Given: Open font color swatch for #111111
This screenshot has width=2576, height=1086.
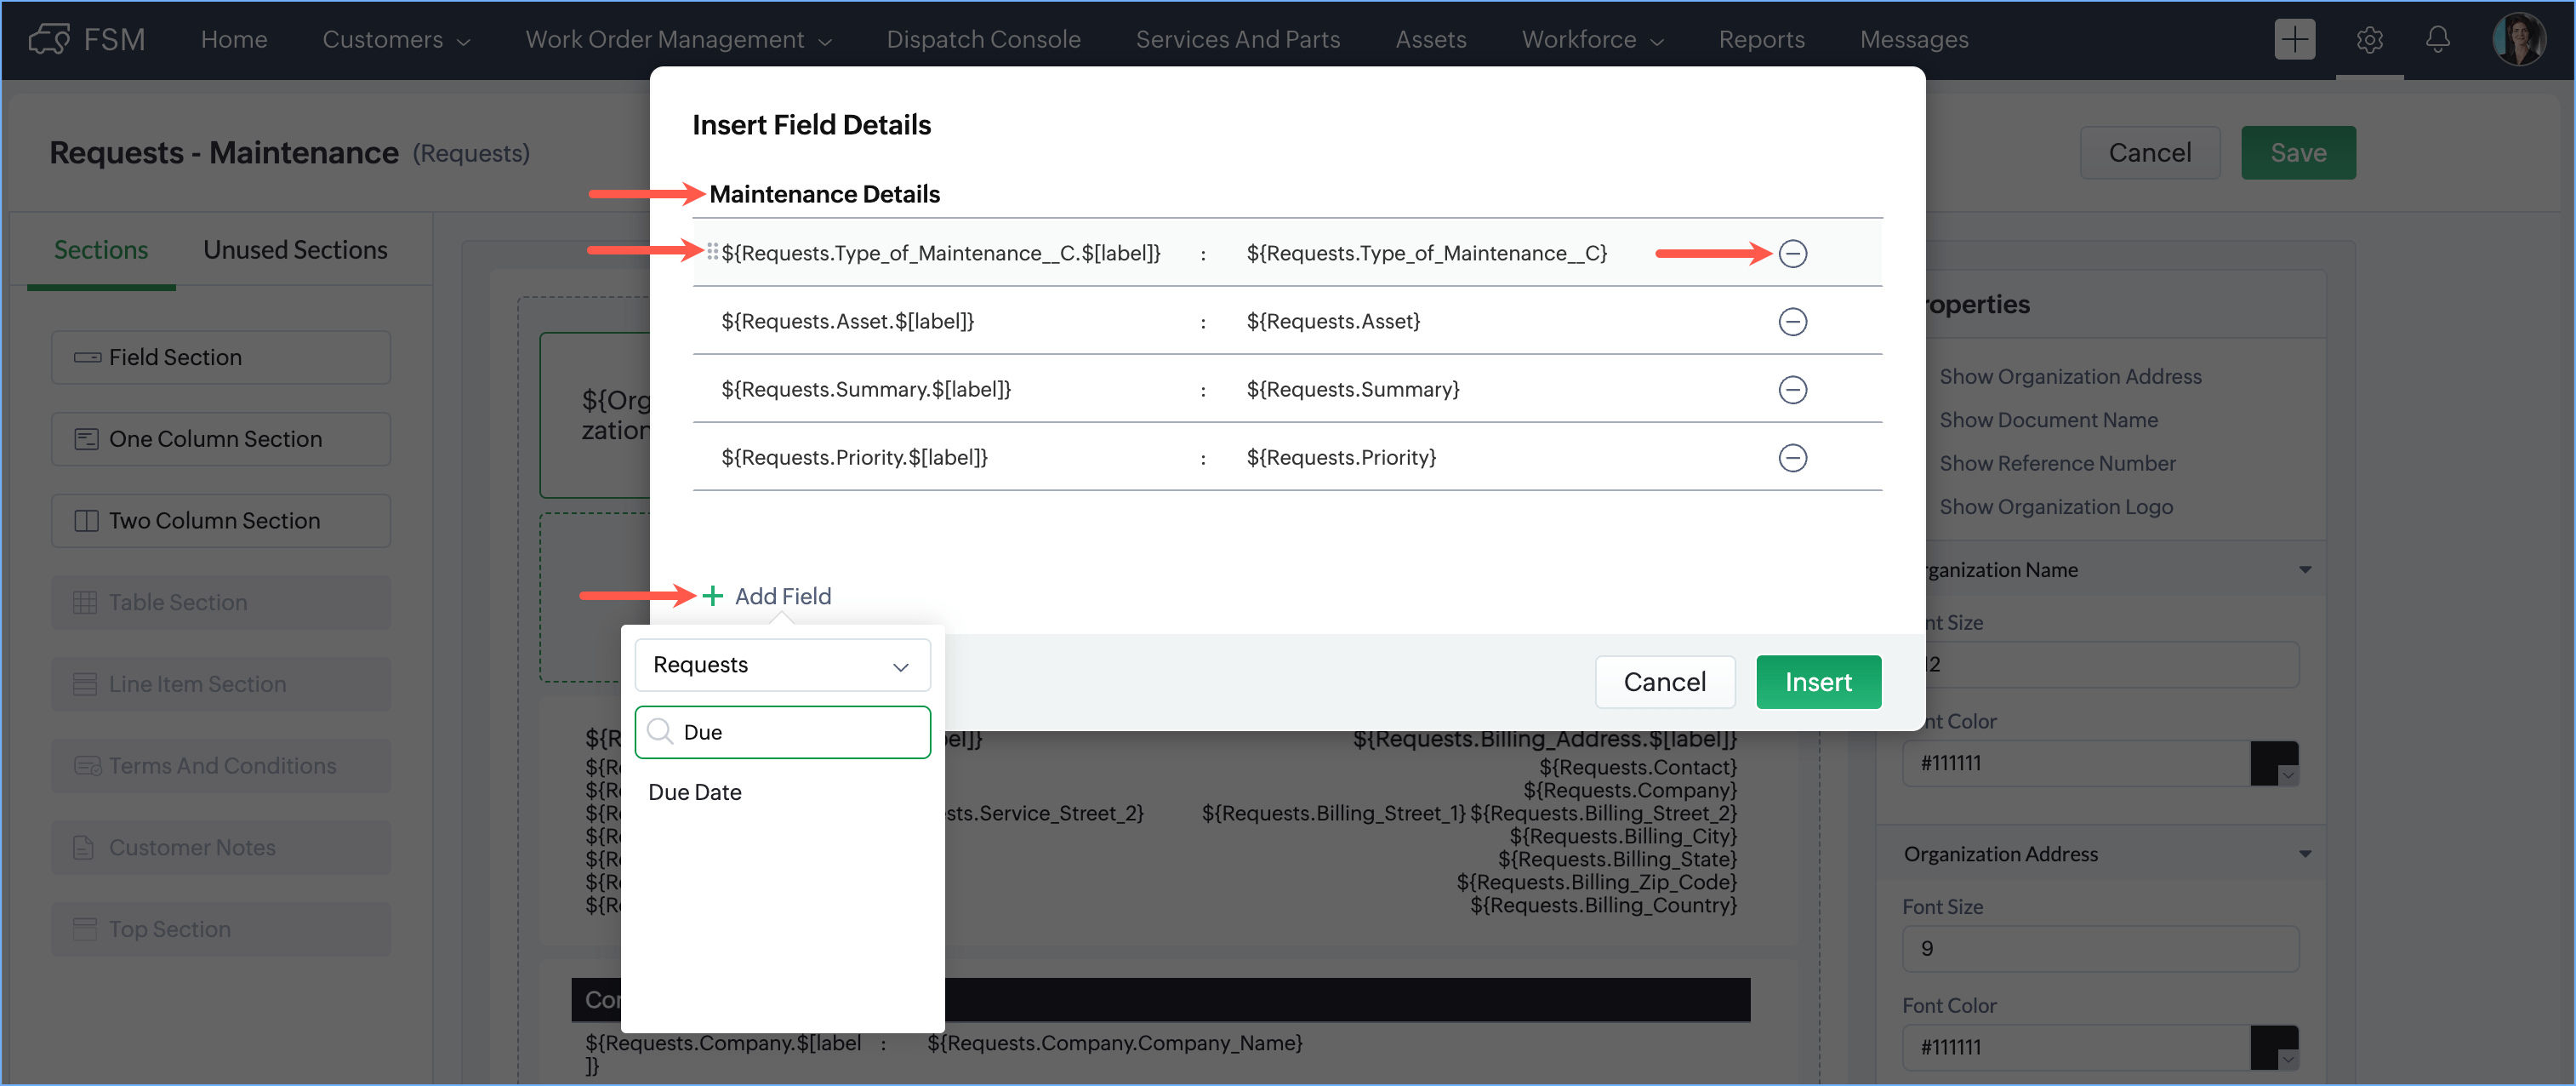Looking at the screenshot, I should (x=2273, y=763).
